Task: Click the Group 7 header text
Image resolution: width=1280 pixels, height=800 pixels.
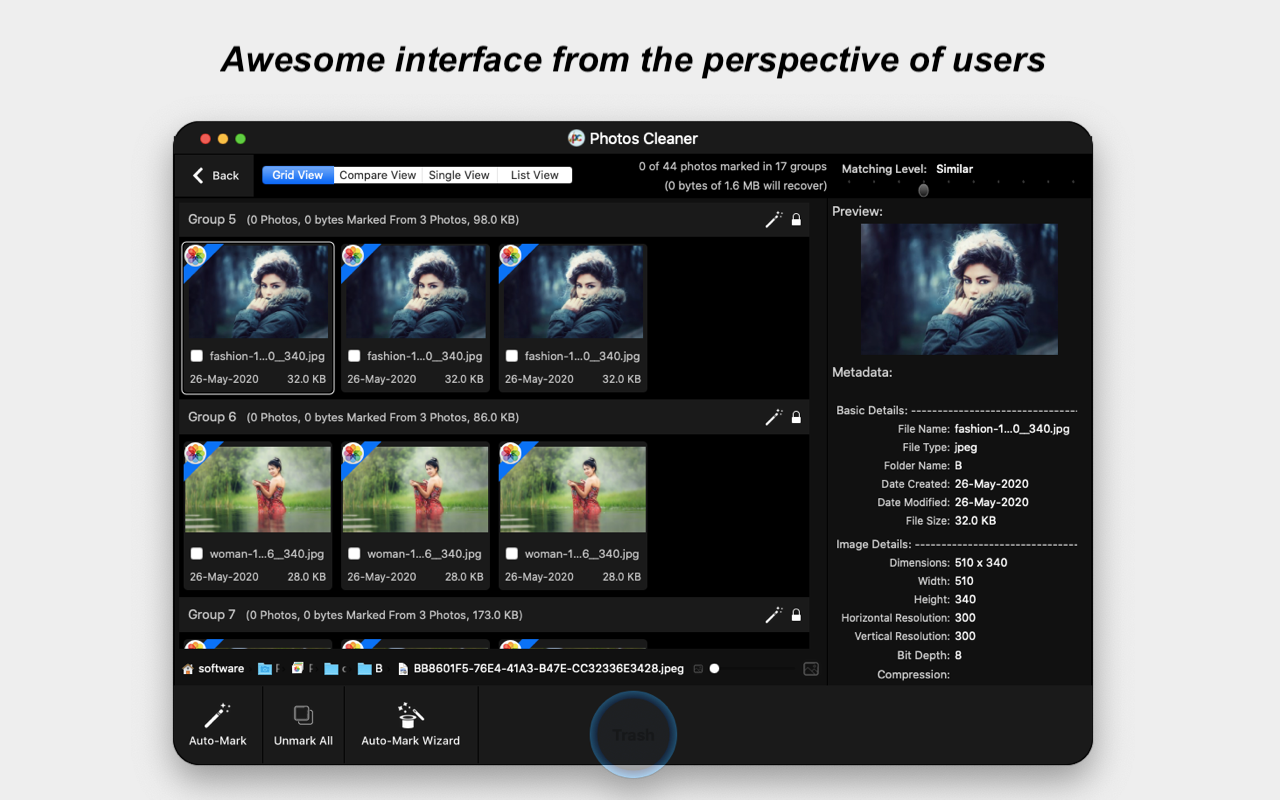Action: 212,615
